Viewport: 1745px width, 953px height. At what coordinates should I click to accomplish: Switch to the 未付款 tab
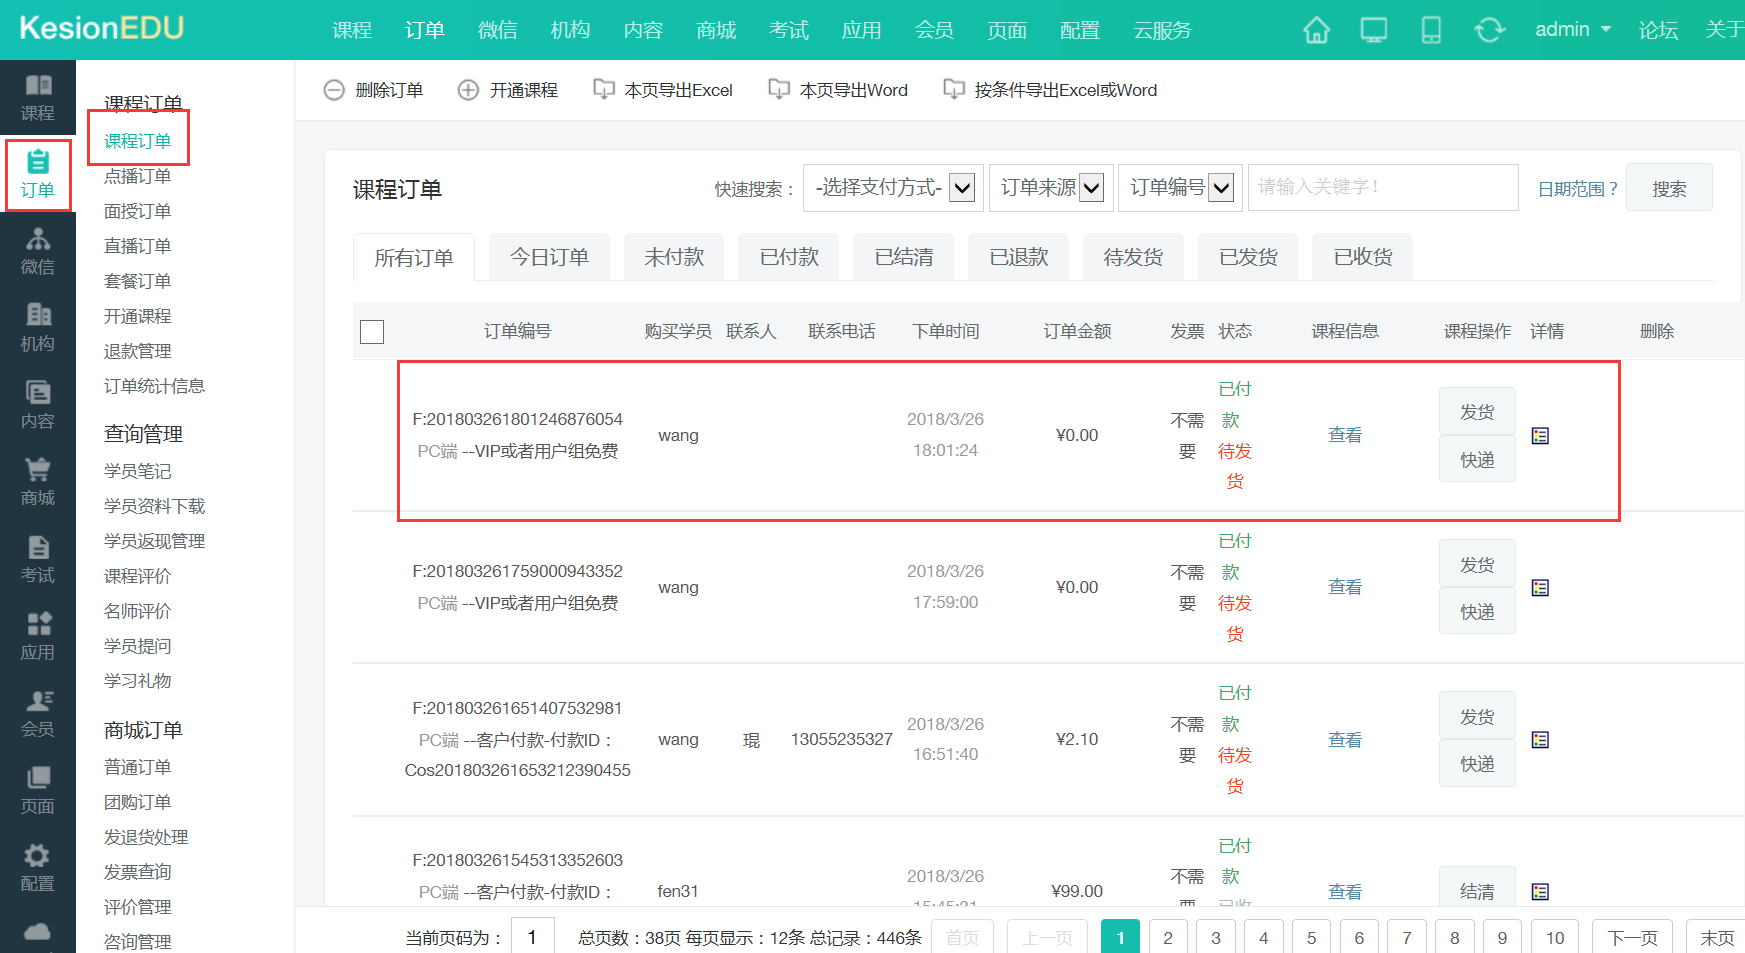point(674,258)
